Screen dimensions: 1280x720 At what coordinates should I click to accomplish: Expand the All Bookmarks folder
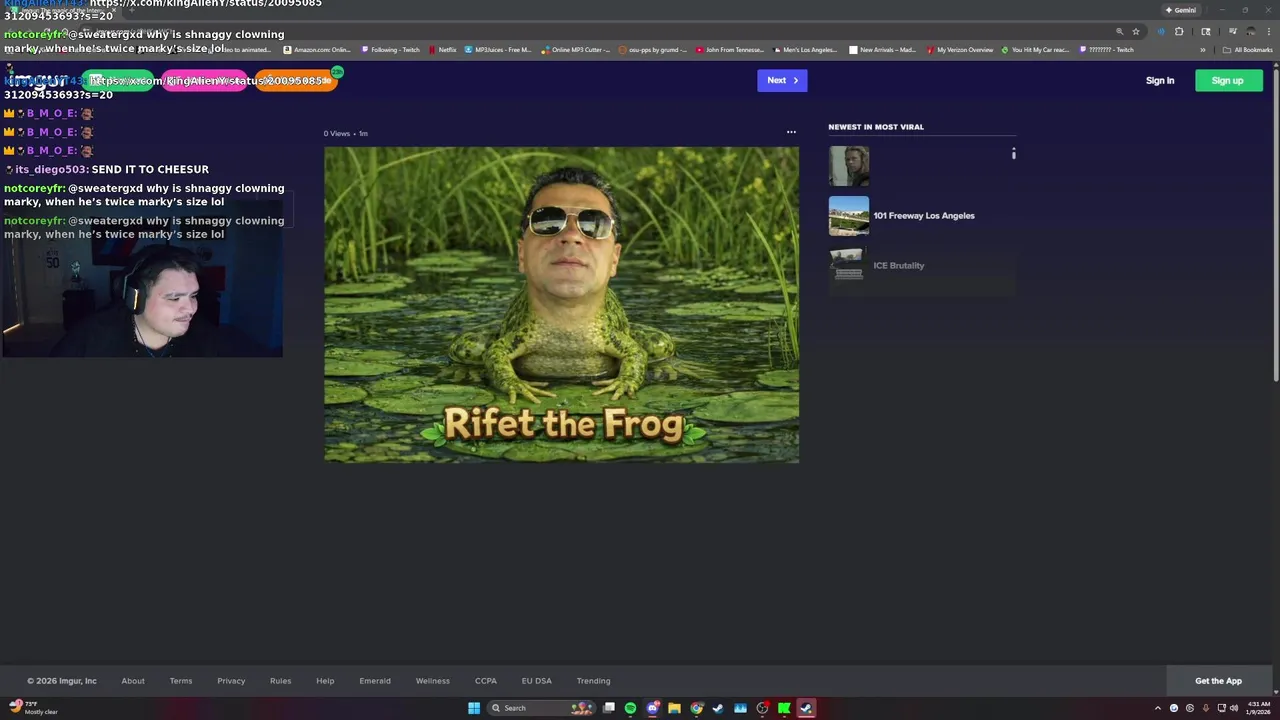1247,49
